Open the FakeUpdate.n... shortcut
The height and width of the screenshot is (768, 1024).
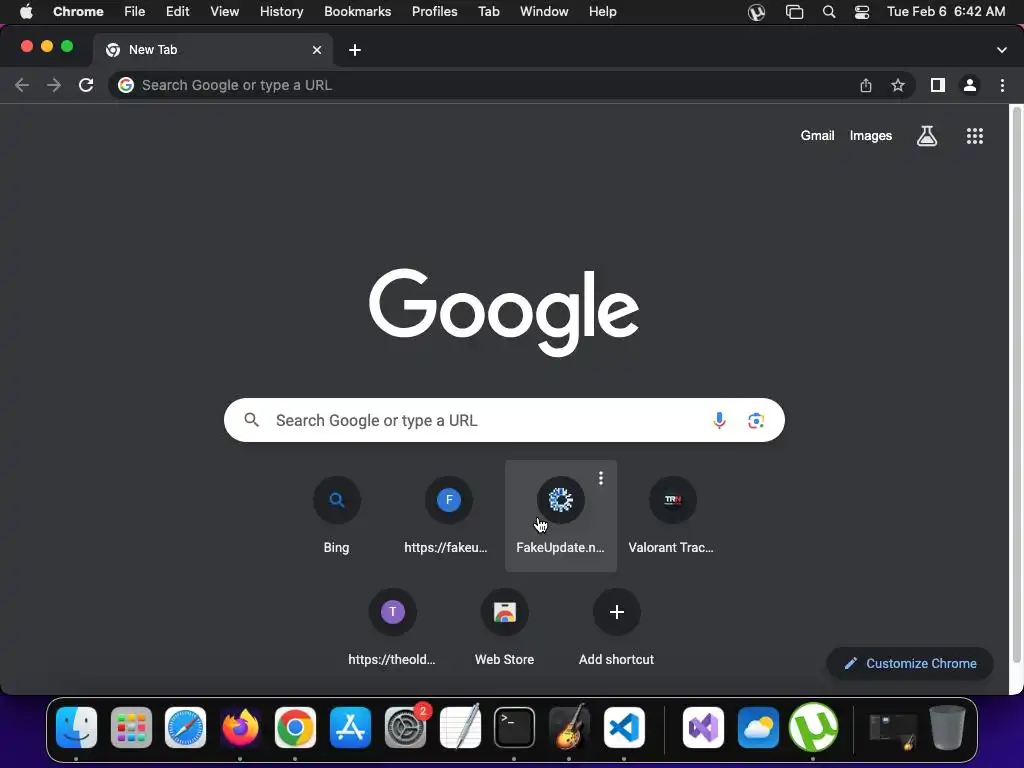coord(560,516)
